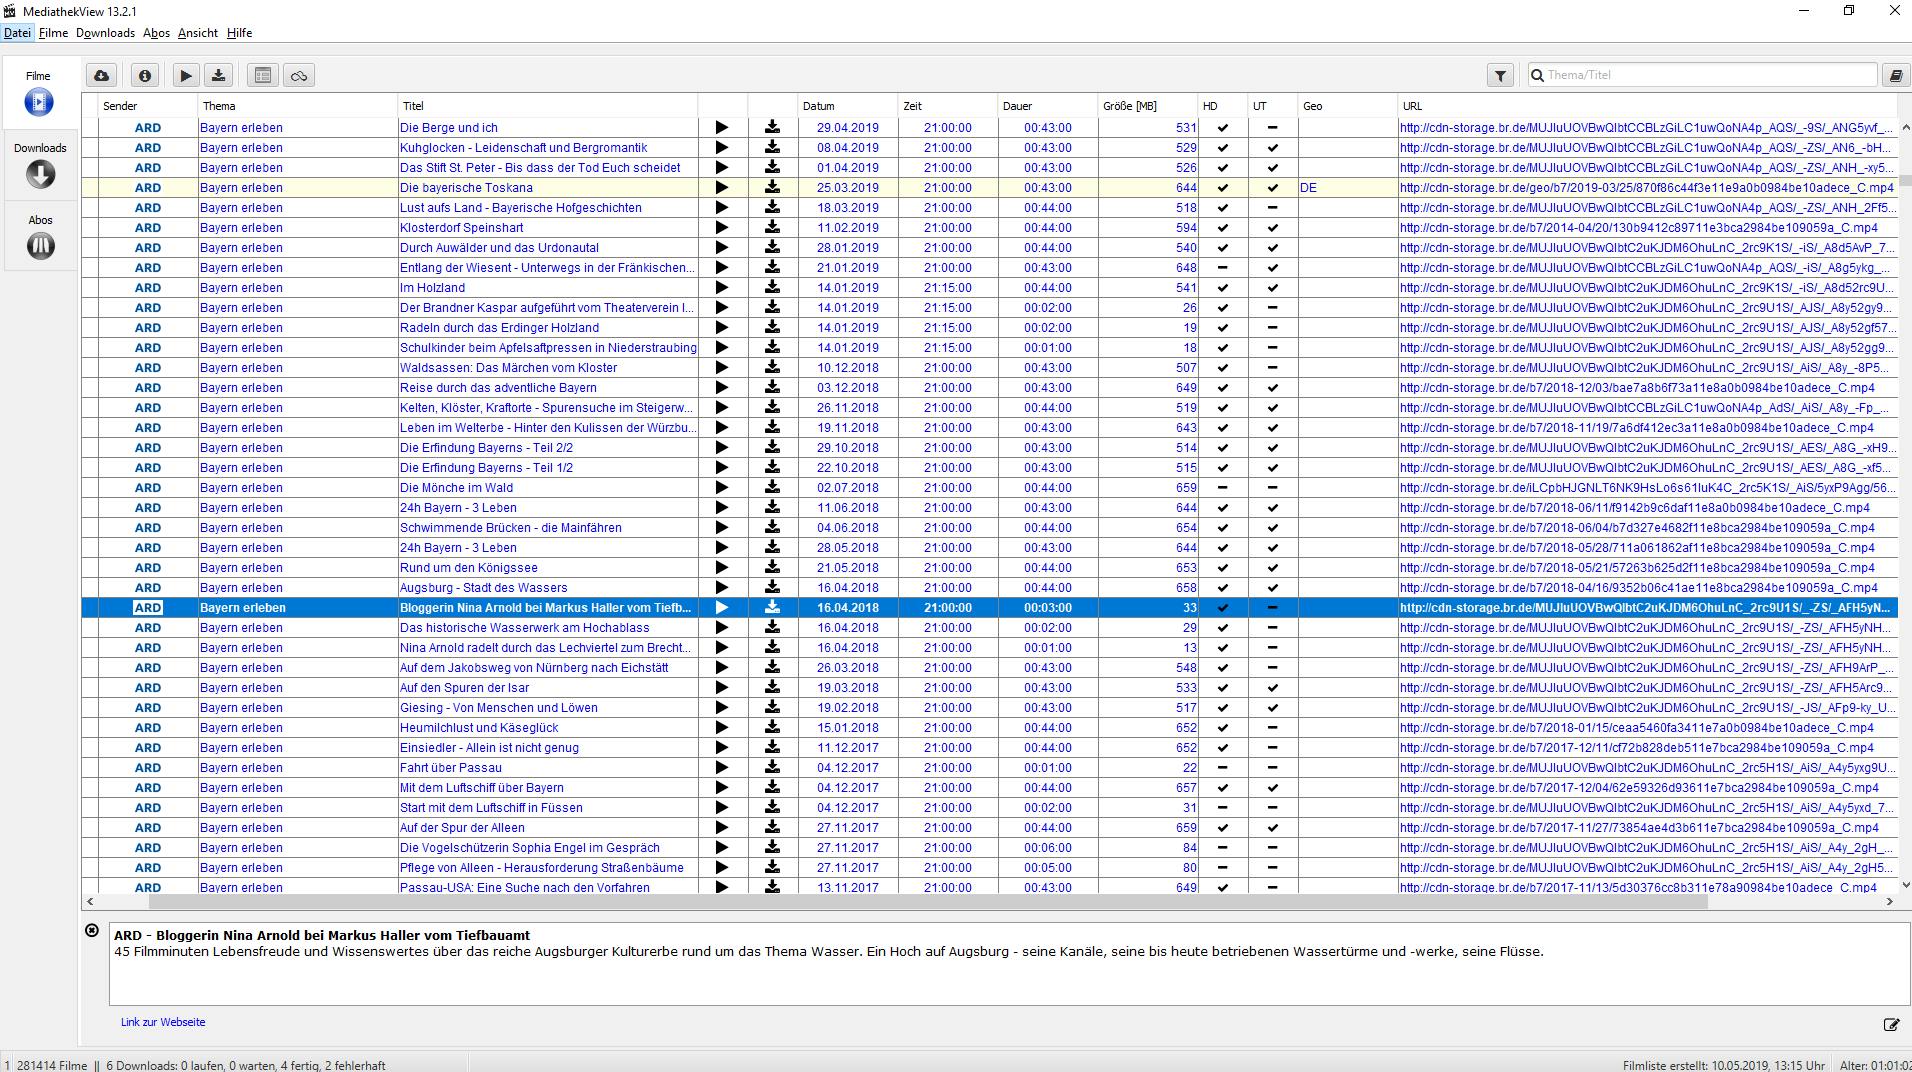Click scroll-down arrow of the vertical scrollbar
This screenshot has height=1072, width=1912.
click(x=1905, y=886)
